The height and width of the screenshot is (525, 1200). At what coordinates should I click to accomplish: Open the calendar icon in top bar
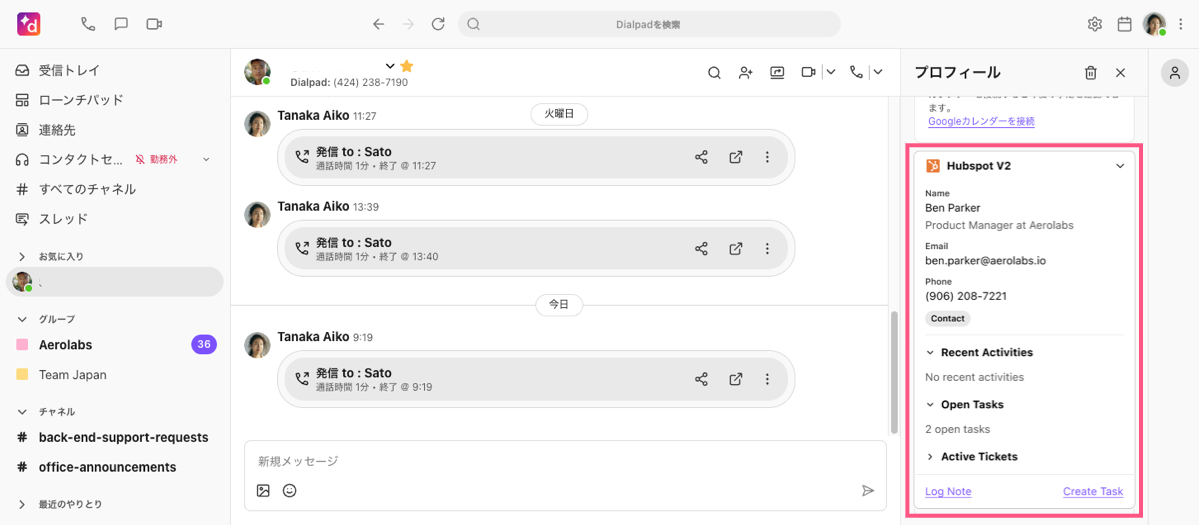[x=1124, y=24]
